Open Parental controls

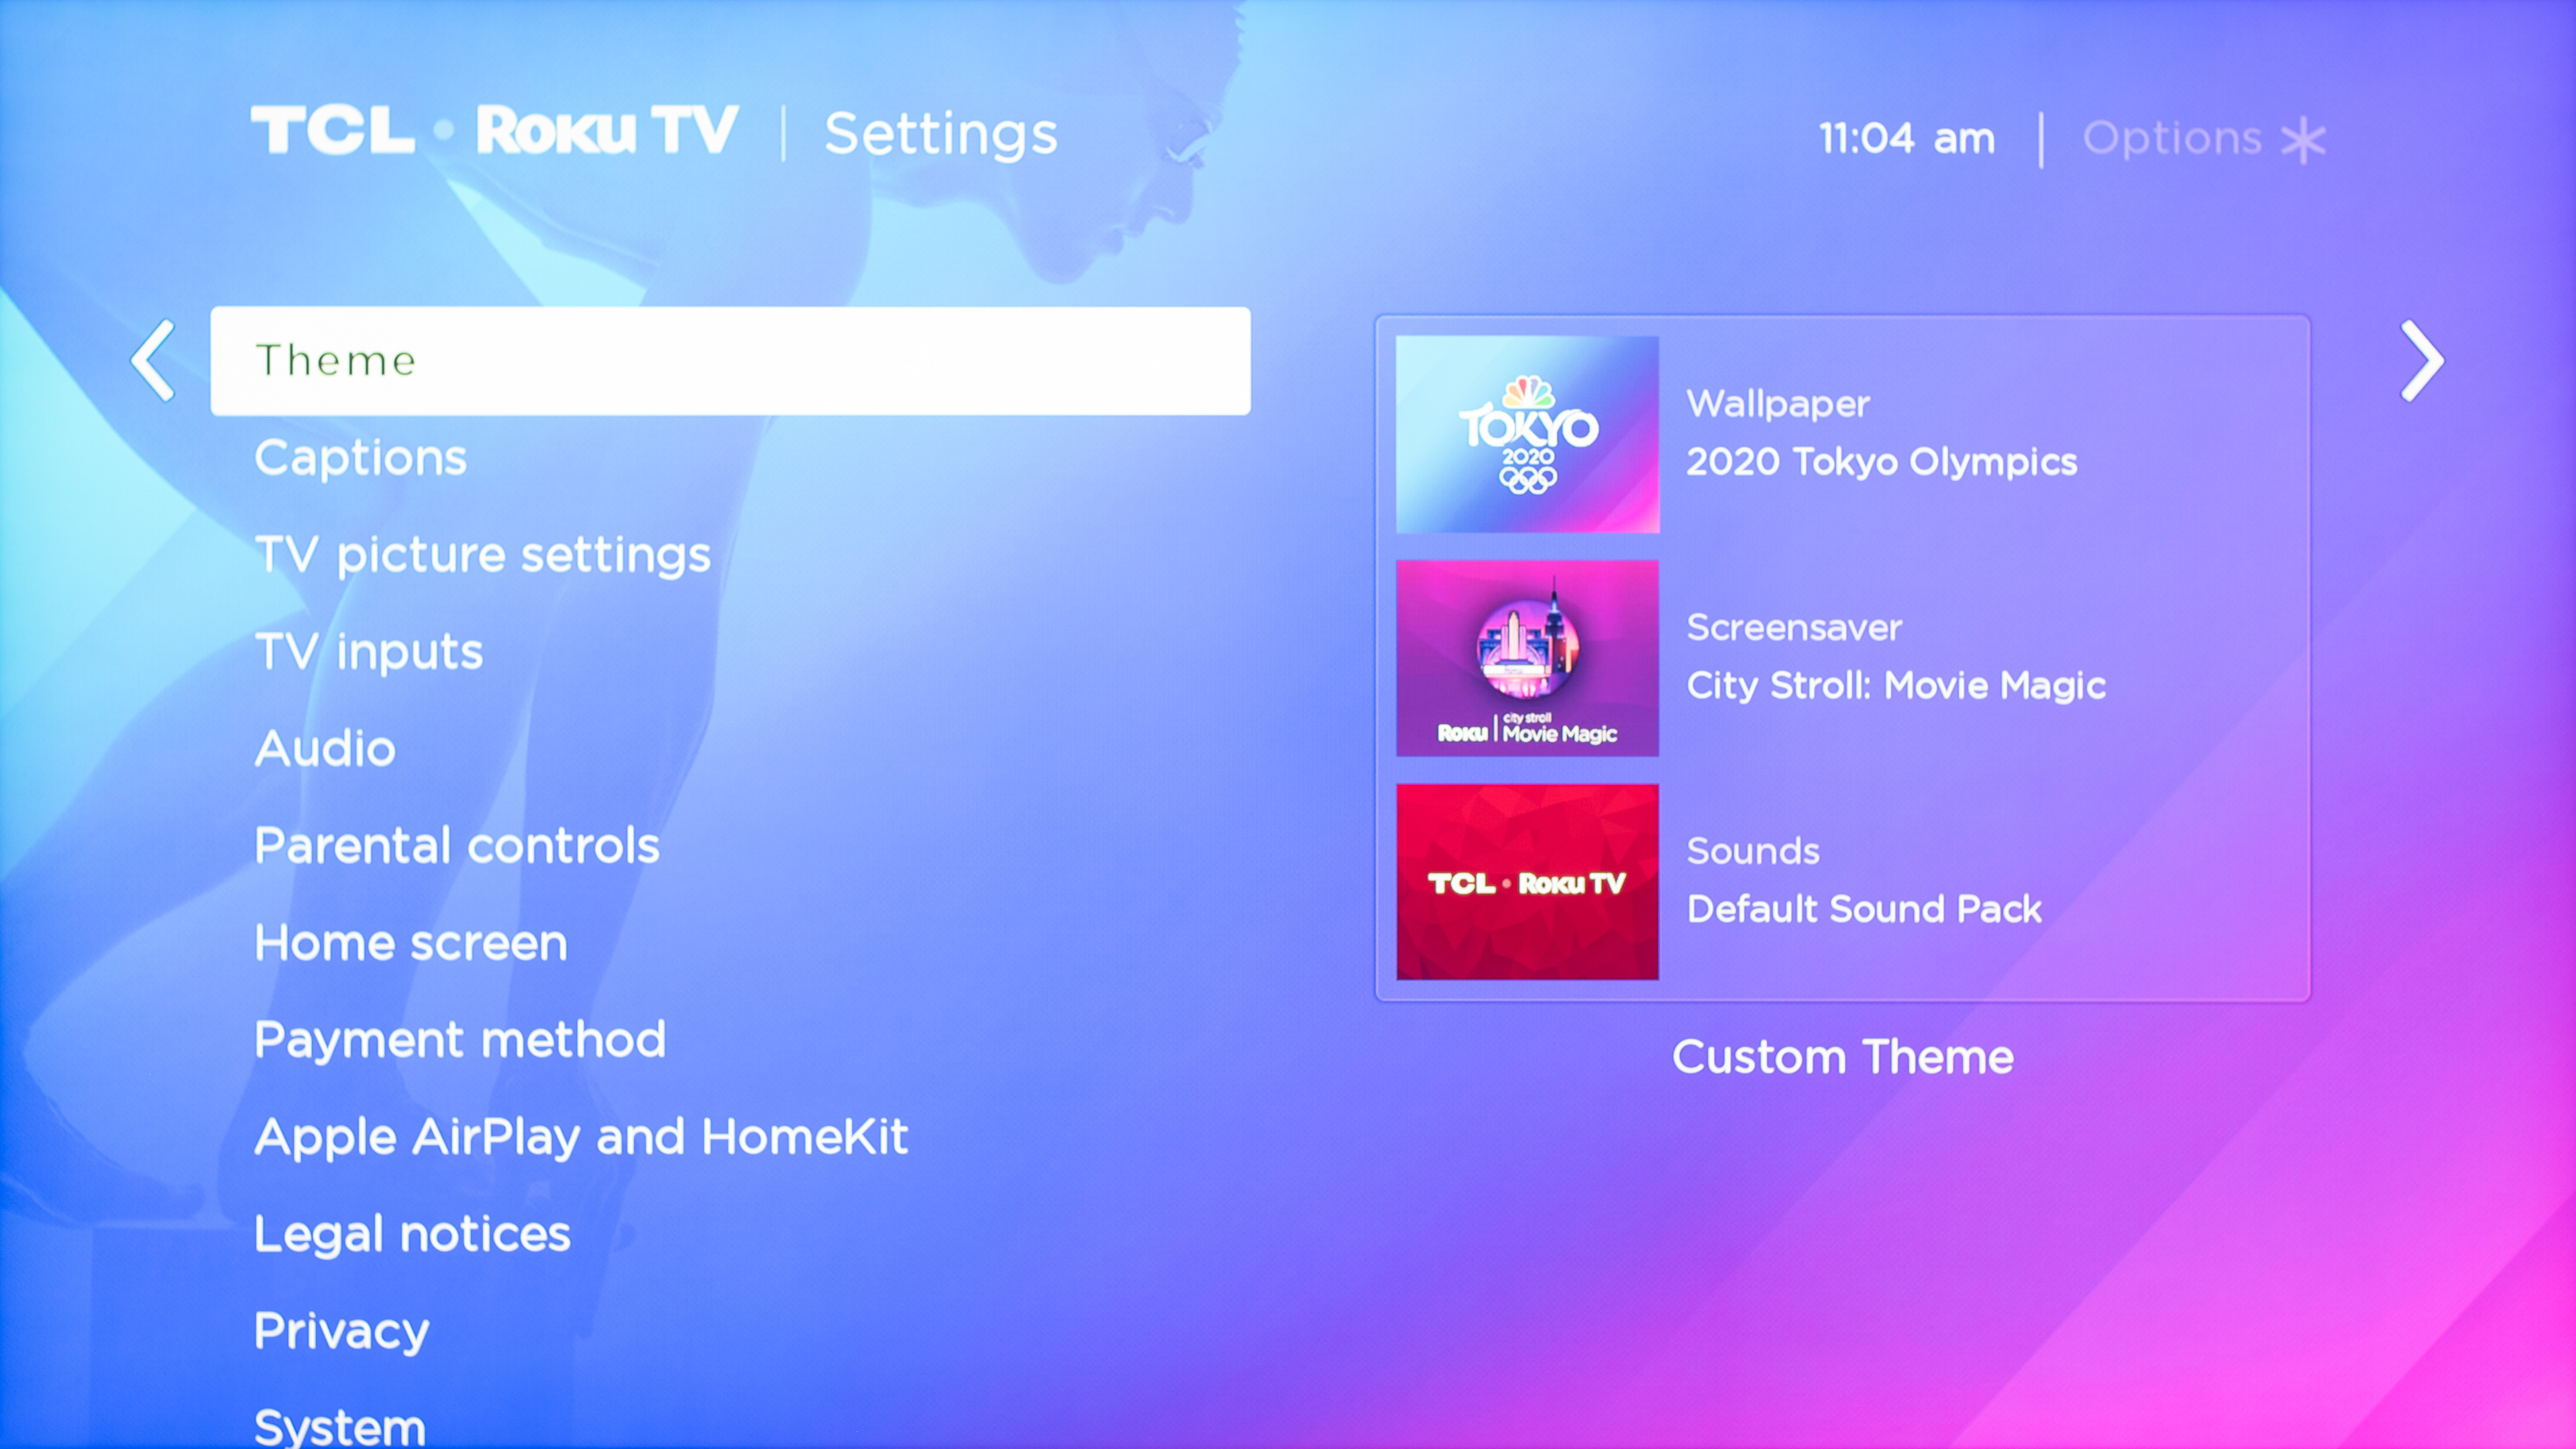(x=457, y=846)
